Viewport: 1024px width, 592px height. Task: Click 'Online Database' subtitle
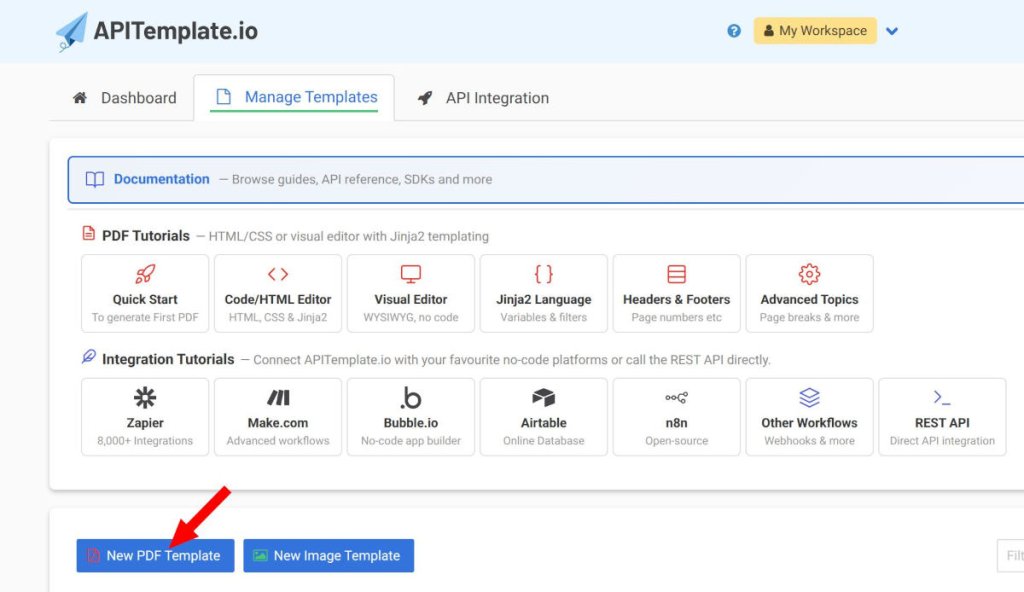[543, 441]
